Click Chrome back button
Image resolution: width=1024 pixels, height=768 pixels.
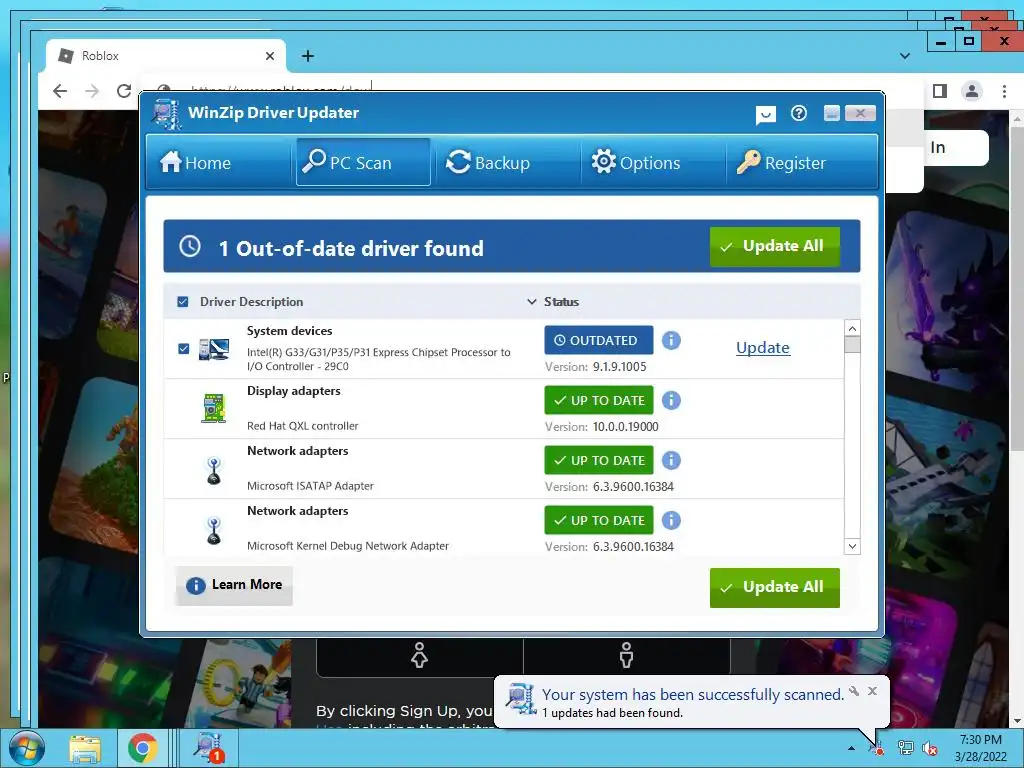point(60,91)
